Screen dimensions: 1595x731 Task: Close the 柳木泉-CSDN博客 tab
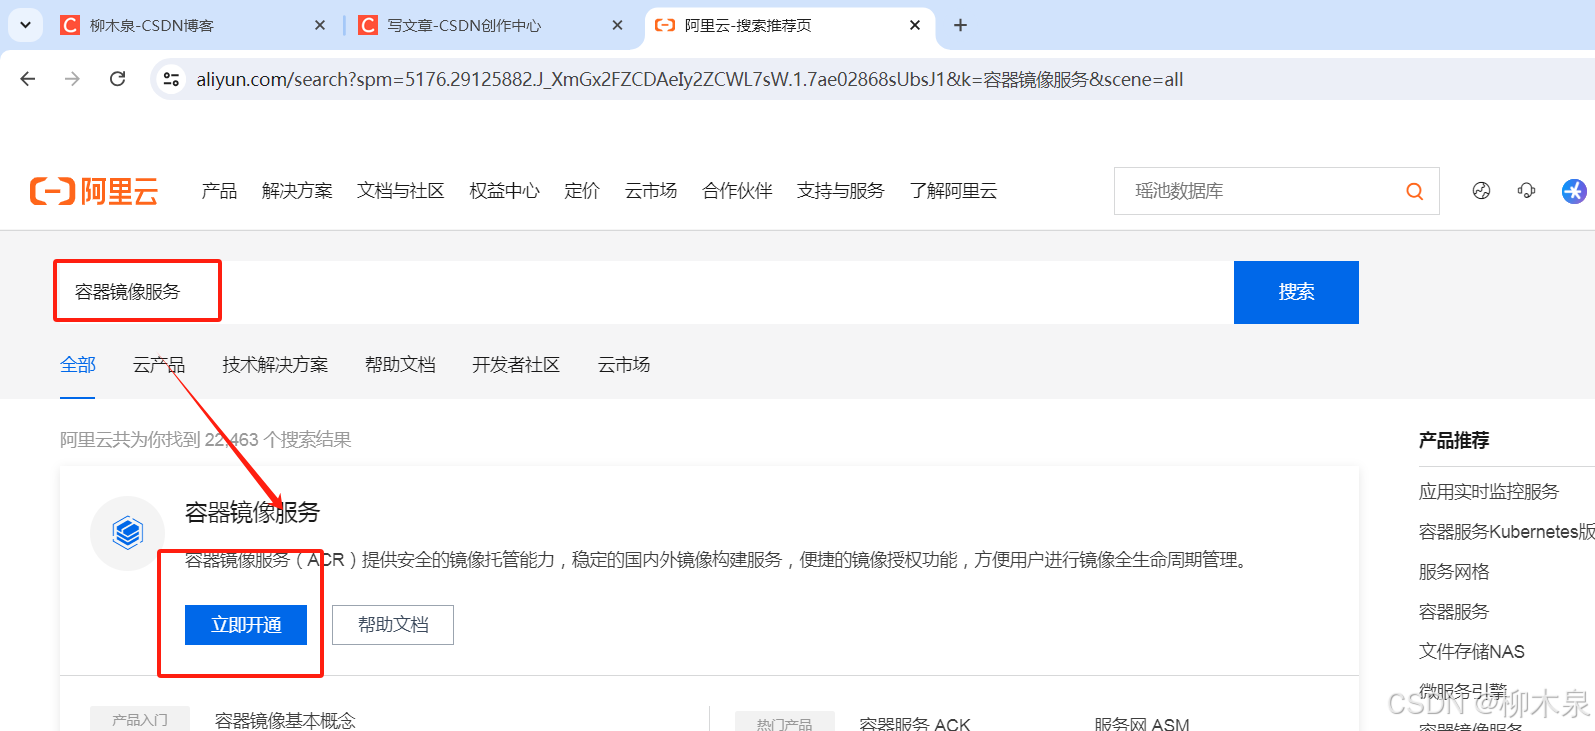pyautogui.click(x=320, y=25)
